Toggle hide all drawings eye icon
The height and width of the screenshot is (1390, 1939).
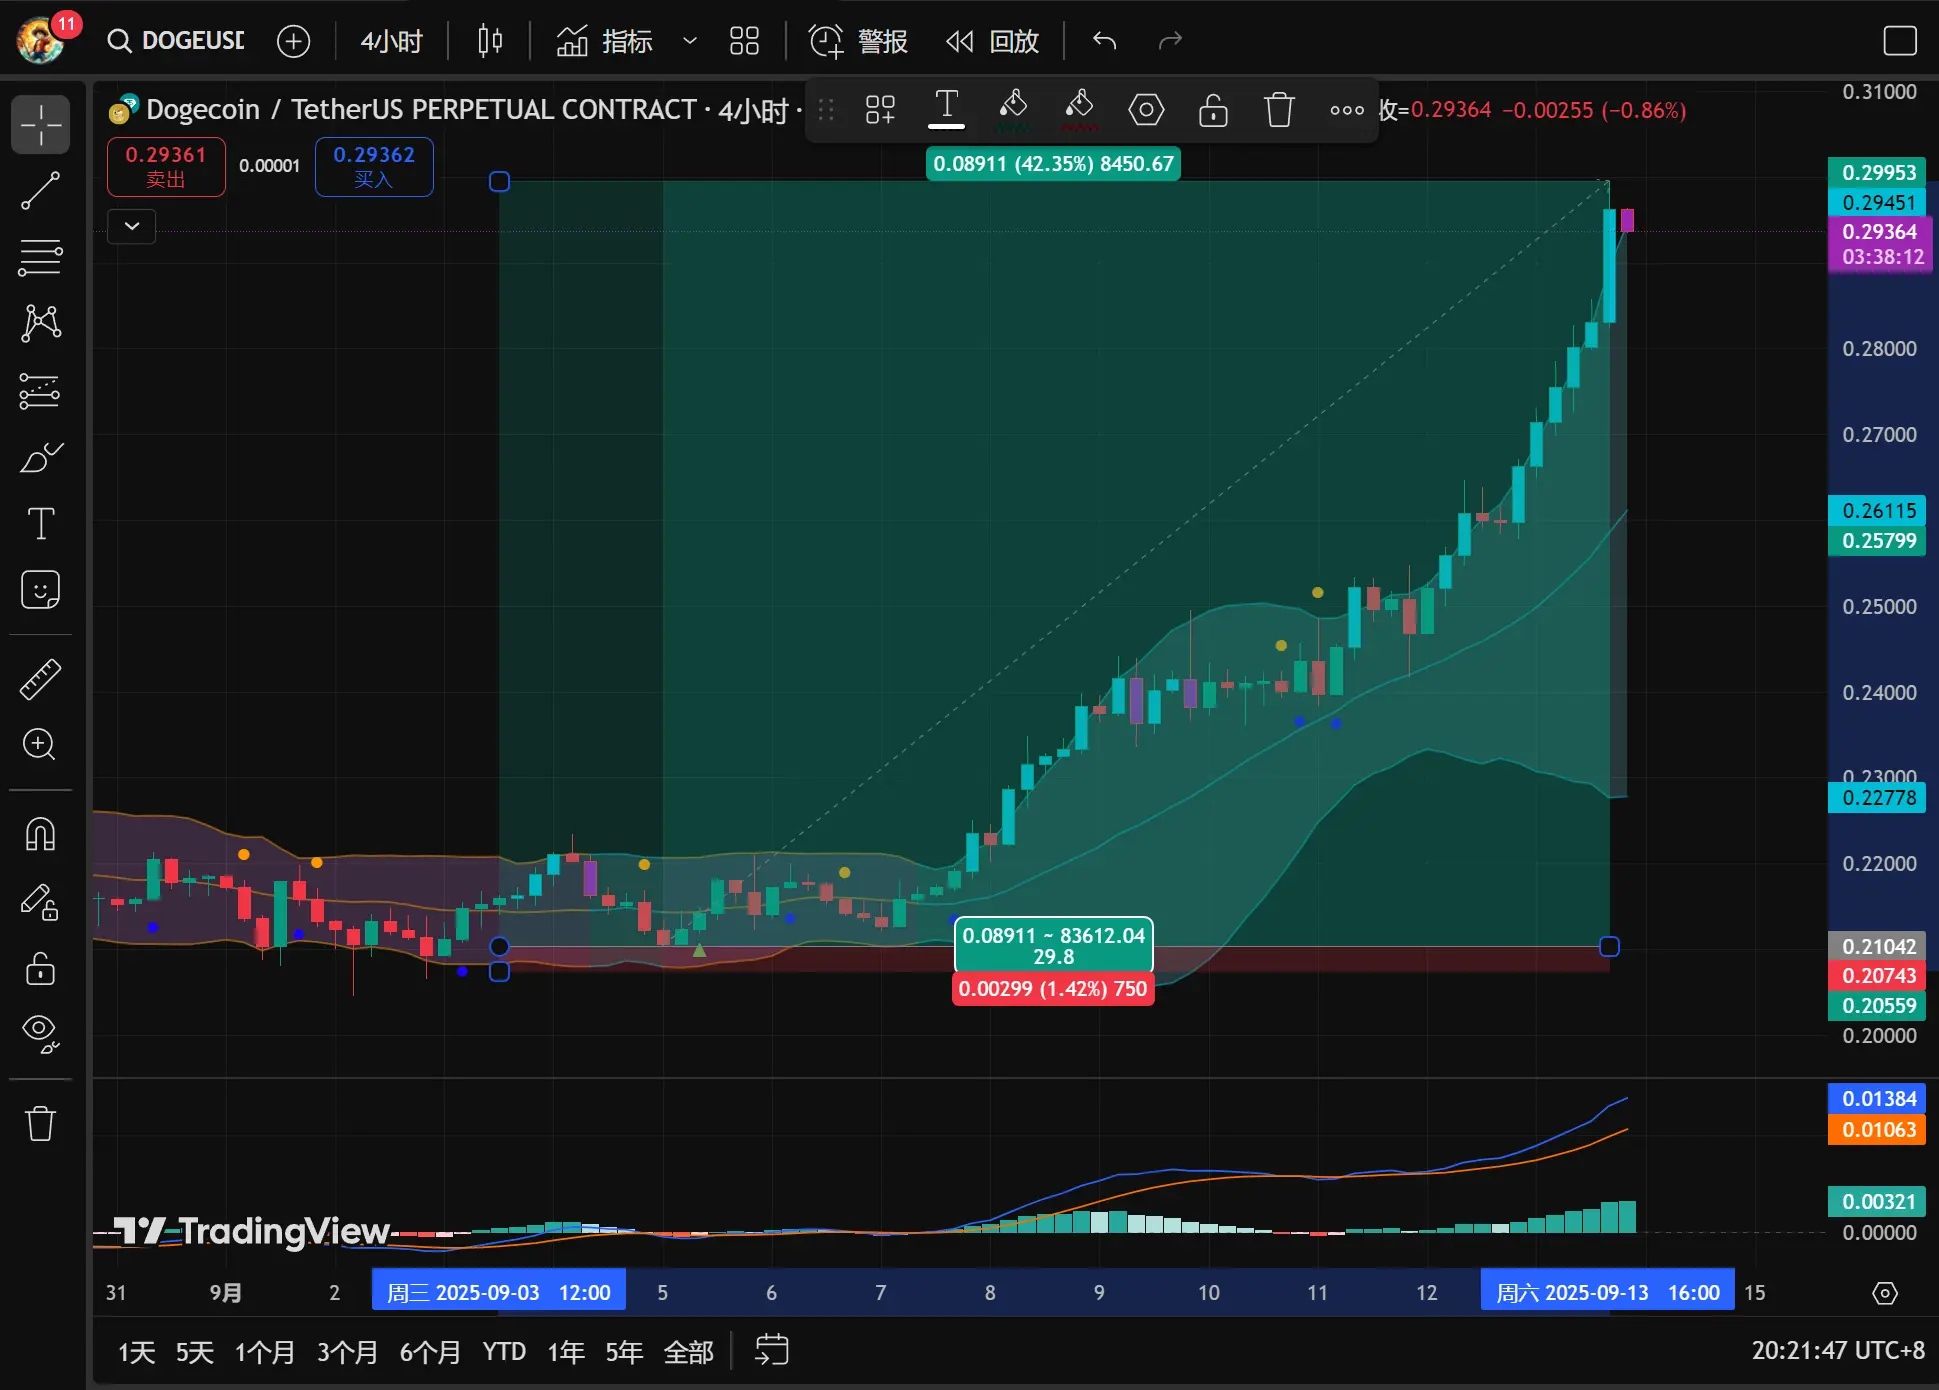pos(41,1033)
